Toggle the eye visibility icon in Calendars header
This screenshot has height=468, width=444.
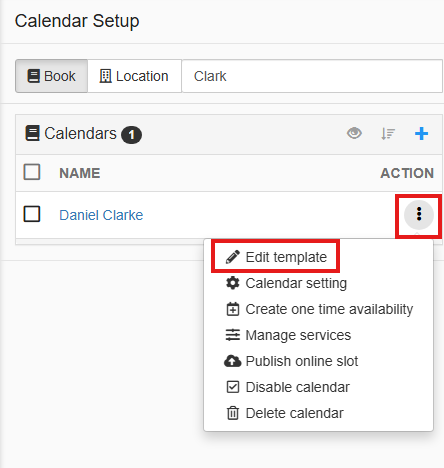click(354, 133)
